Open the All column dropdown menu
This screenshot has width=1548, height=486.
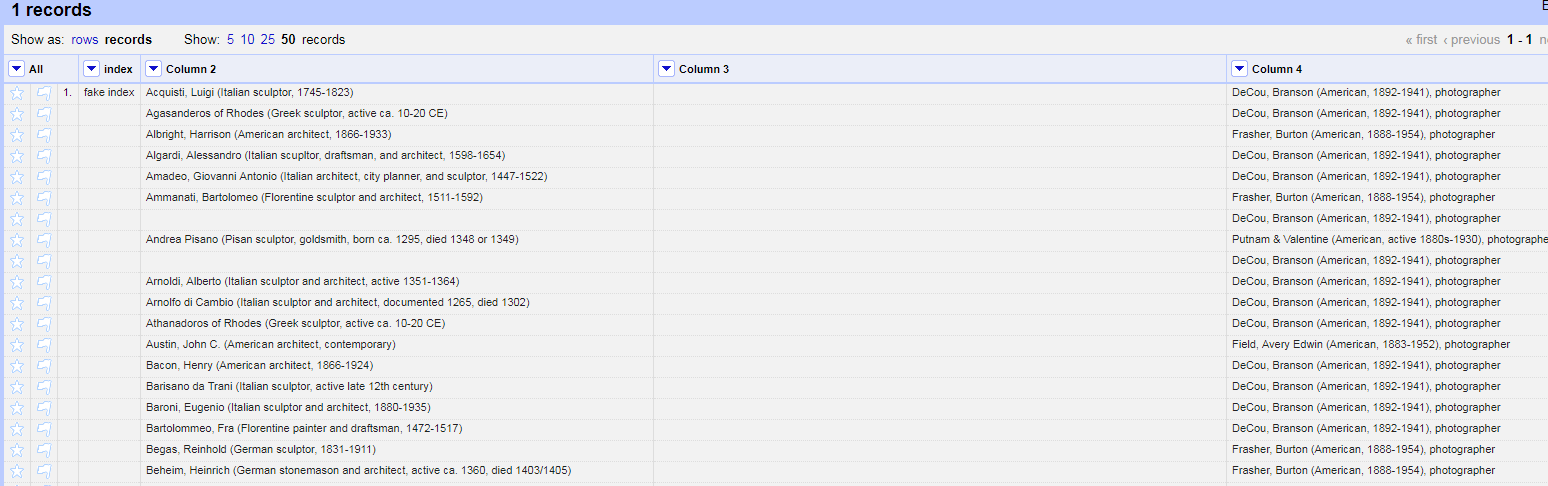[17, 69]
